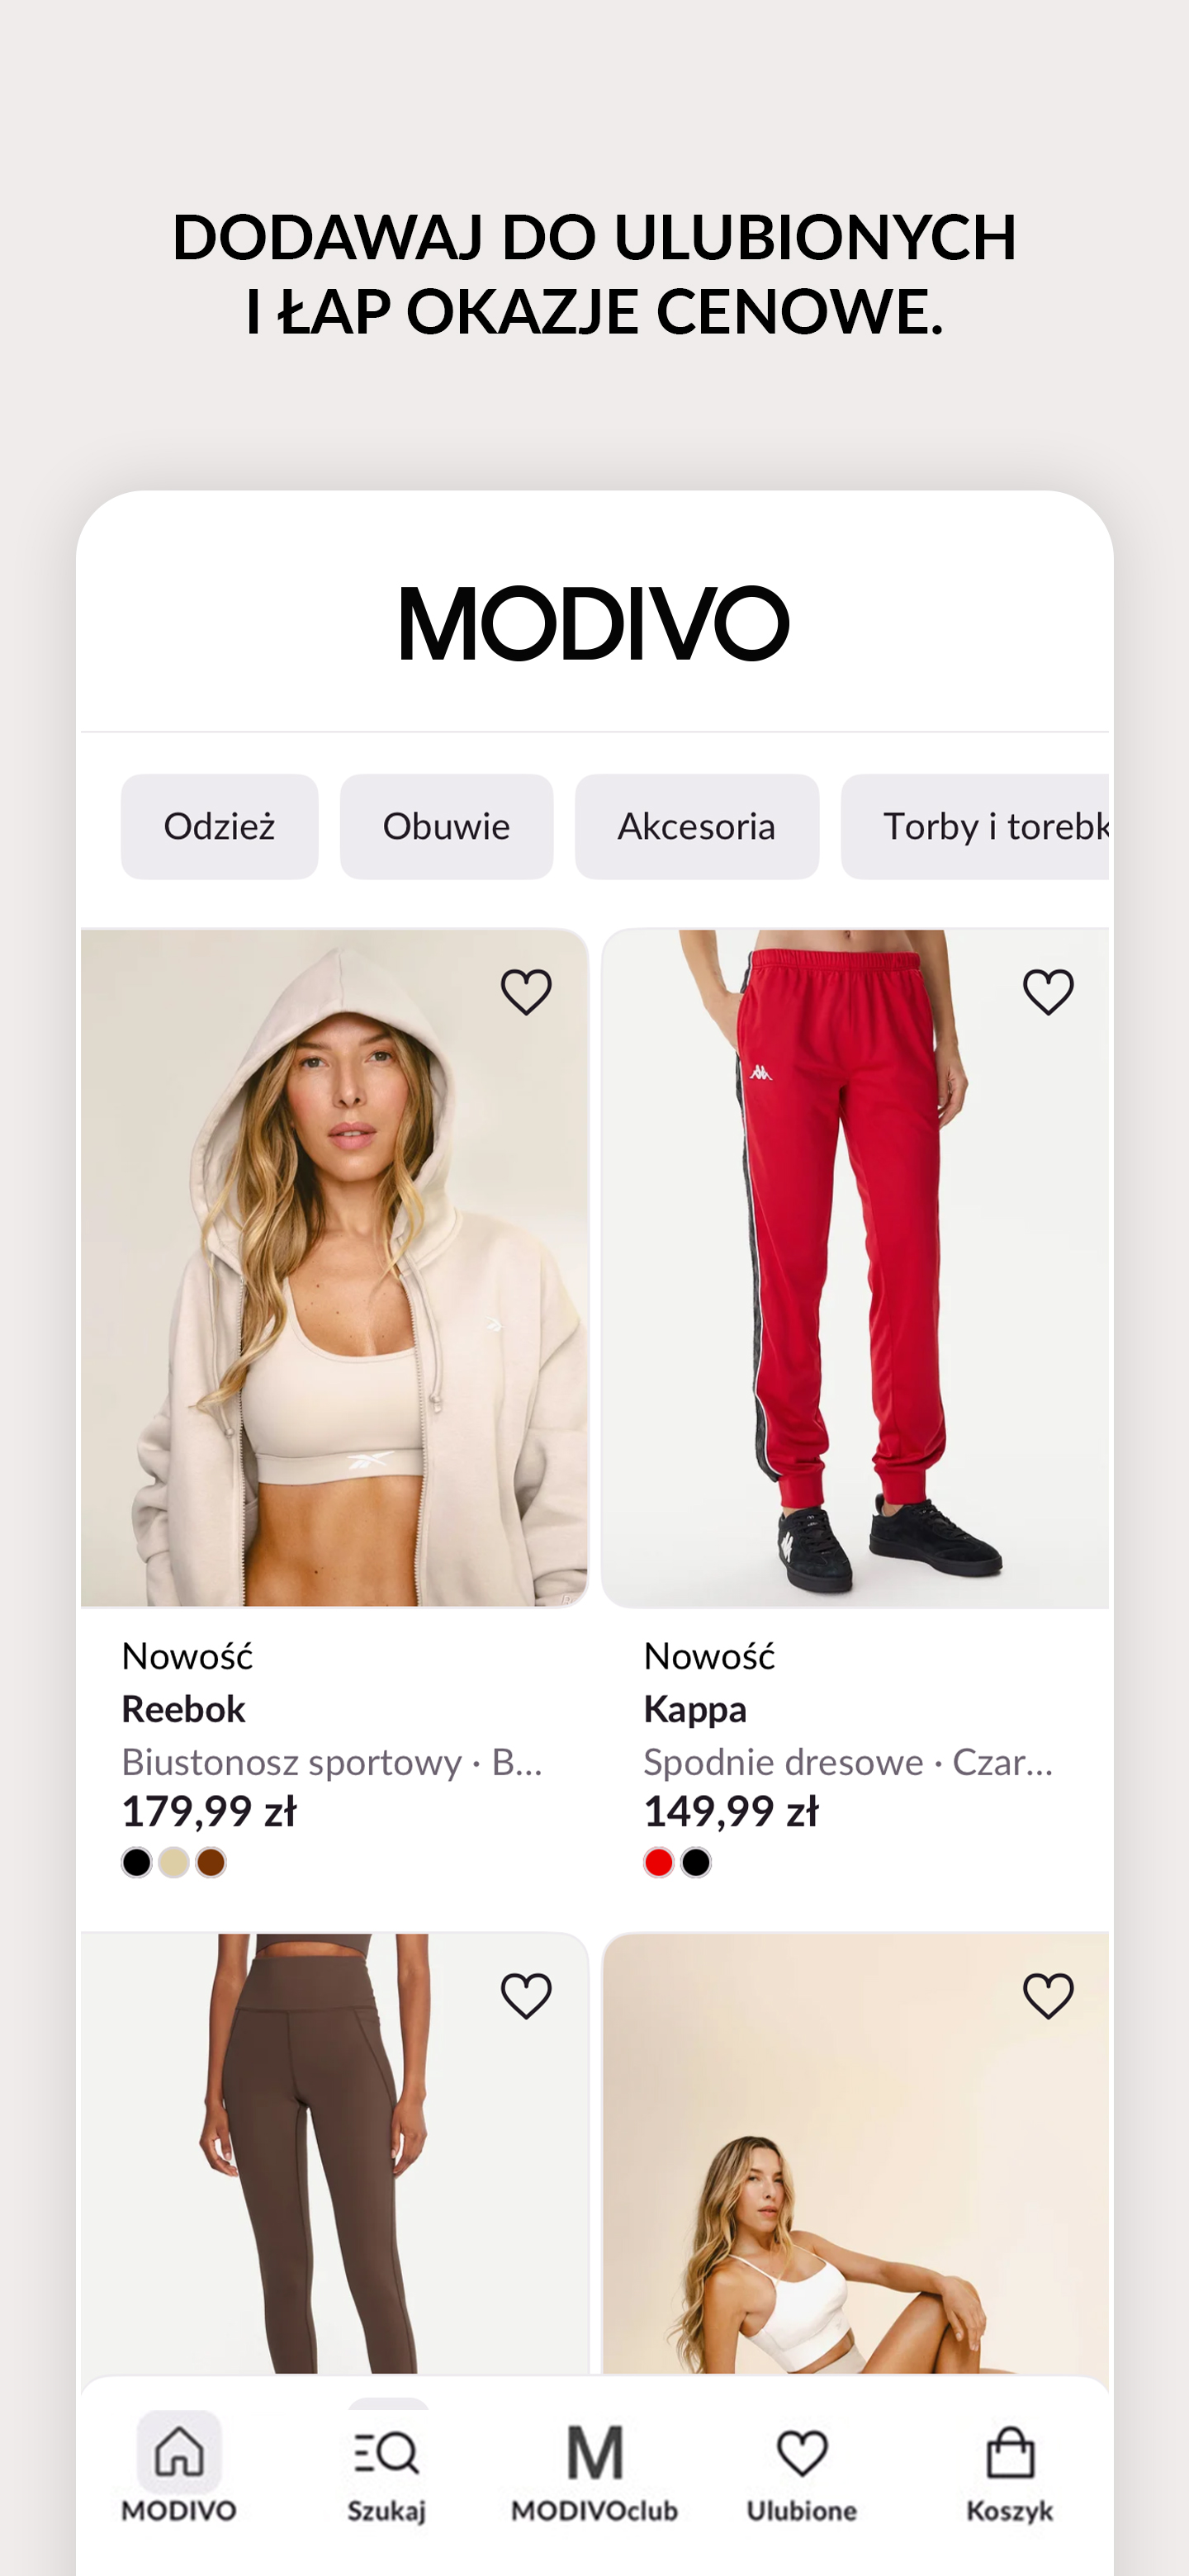This screenshot has width=1189, height=2576.
Task: Open MODIVOclub from bottom bar
Action: click(x=594, y=2468)
